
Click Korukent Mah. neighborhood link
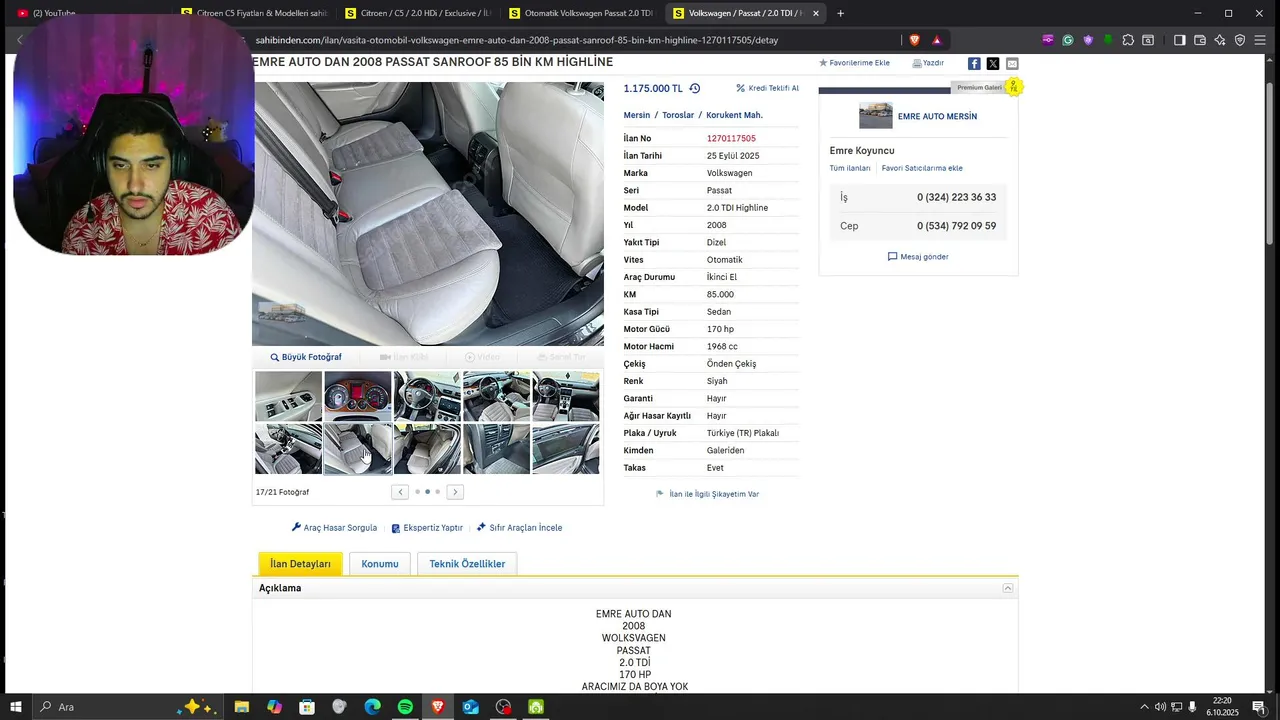734,115
